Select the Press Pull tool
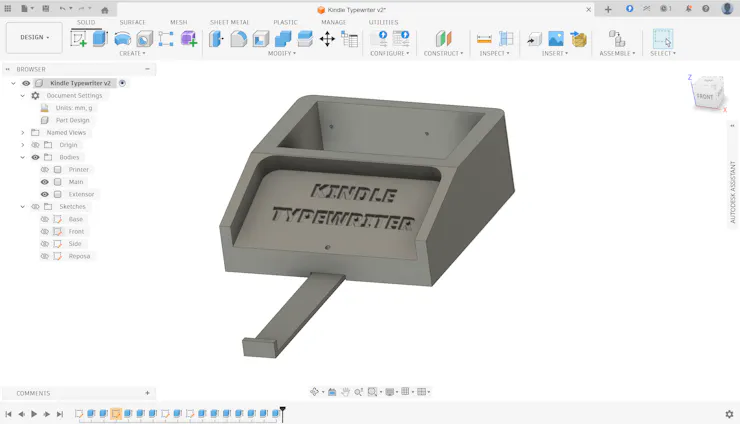 pyautogui.click(x=216, y=39)
